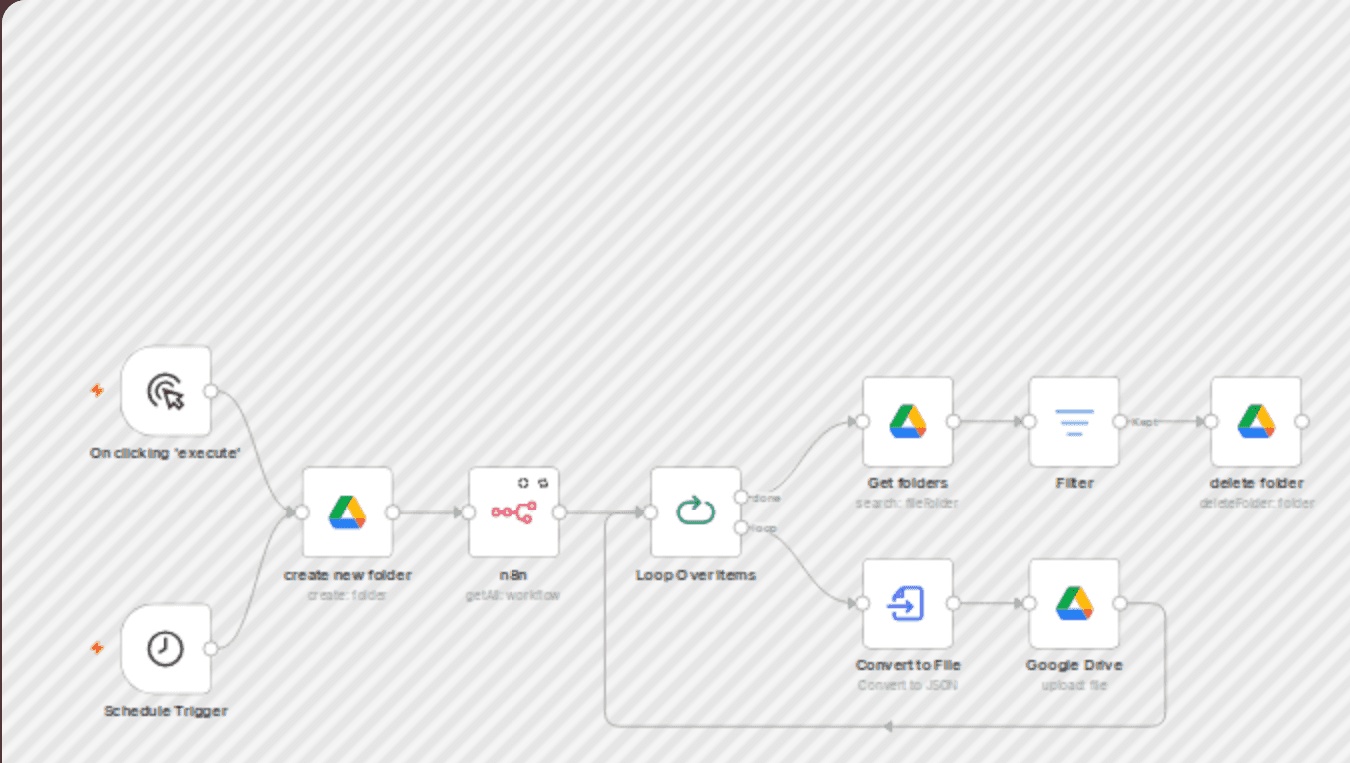Click the 'Get folders' label
This screenshot has height=763, width=1350.
point(908,483)
